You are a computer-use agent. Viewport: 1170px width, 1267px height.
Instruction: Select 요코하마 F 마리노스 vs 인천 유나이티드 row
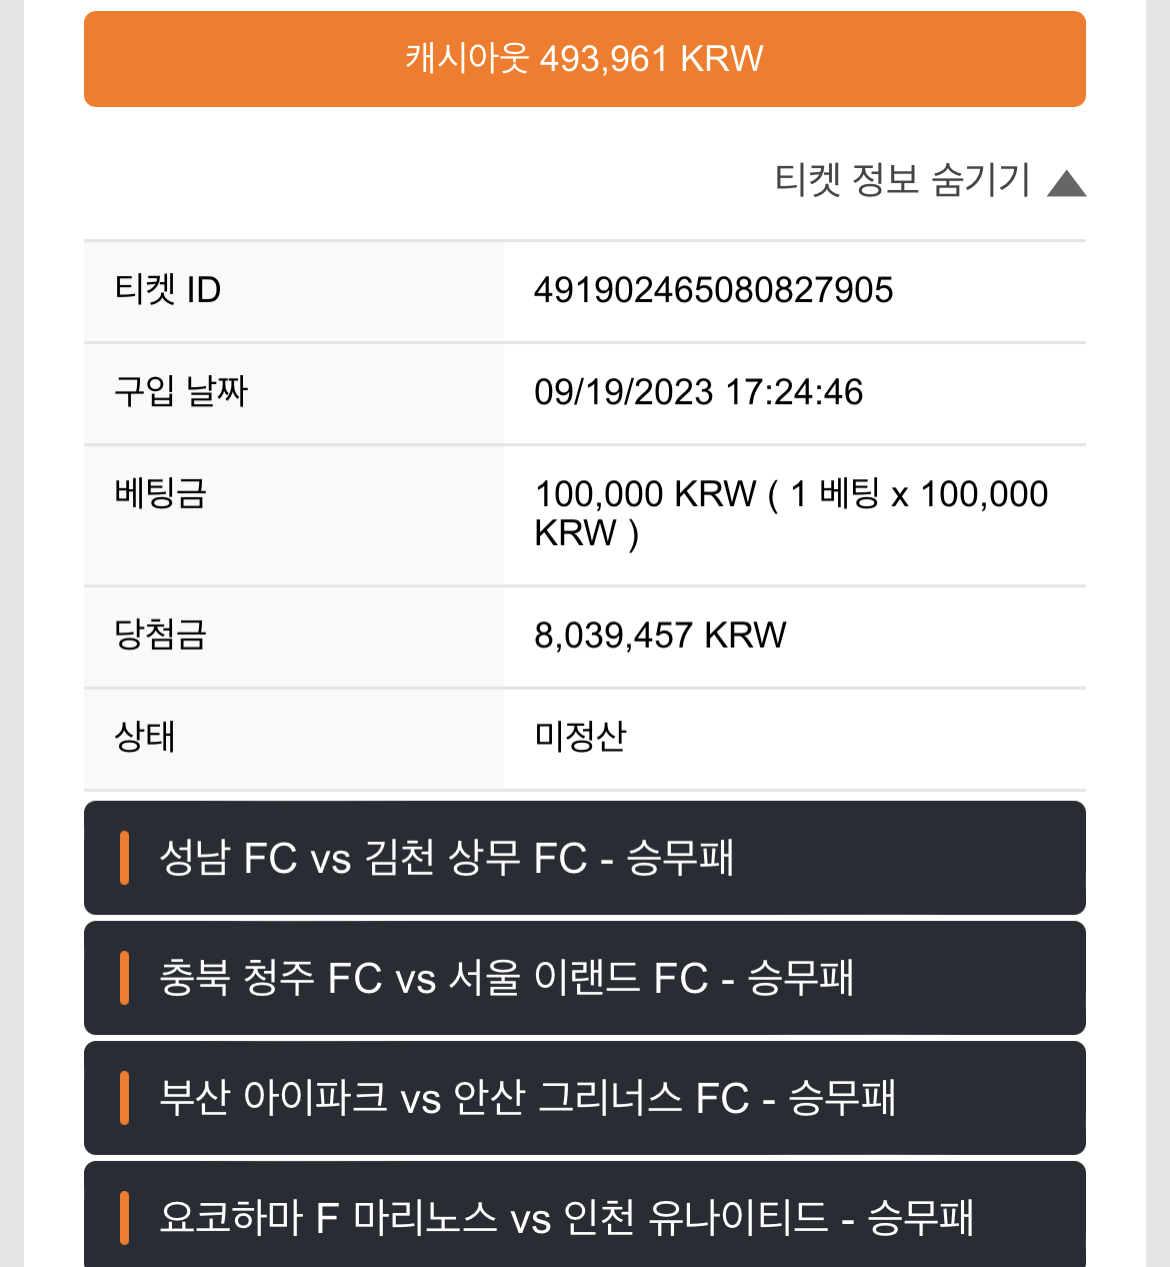585,1215
